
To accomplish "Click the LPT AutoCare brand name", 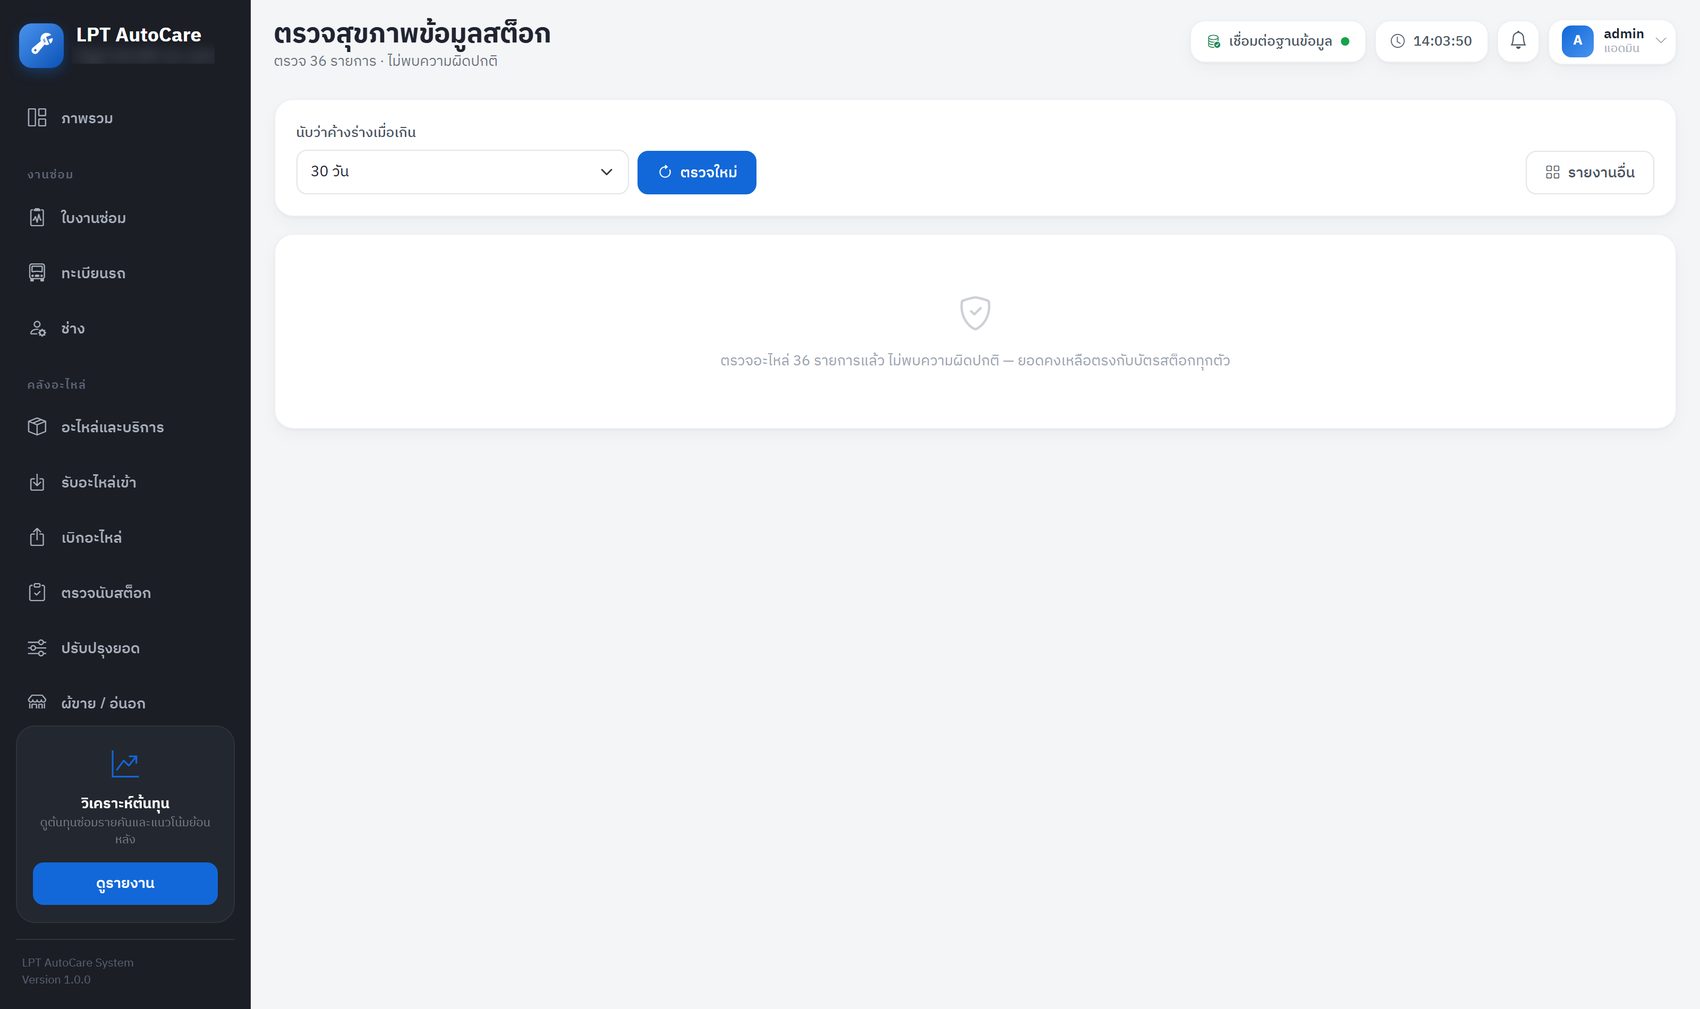I will click(139, 35).
